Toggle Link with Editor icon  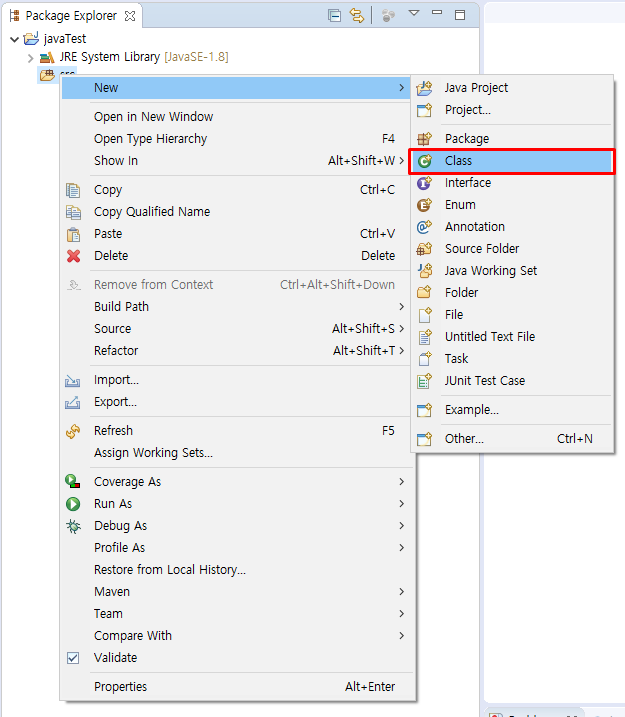tap(357, 16)
